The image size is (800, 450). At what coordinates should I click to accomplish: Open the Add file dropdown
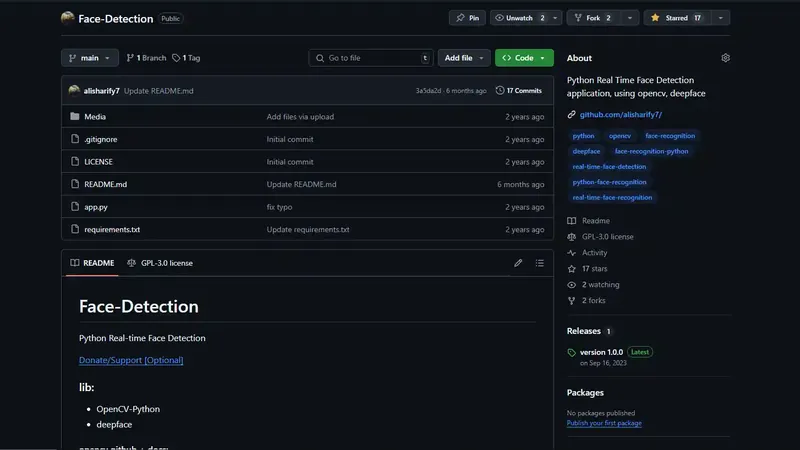pyautogui.click(x=464, y=58)
